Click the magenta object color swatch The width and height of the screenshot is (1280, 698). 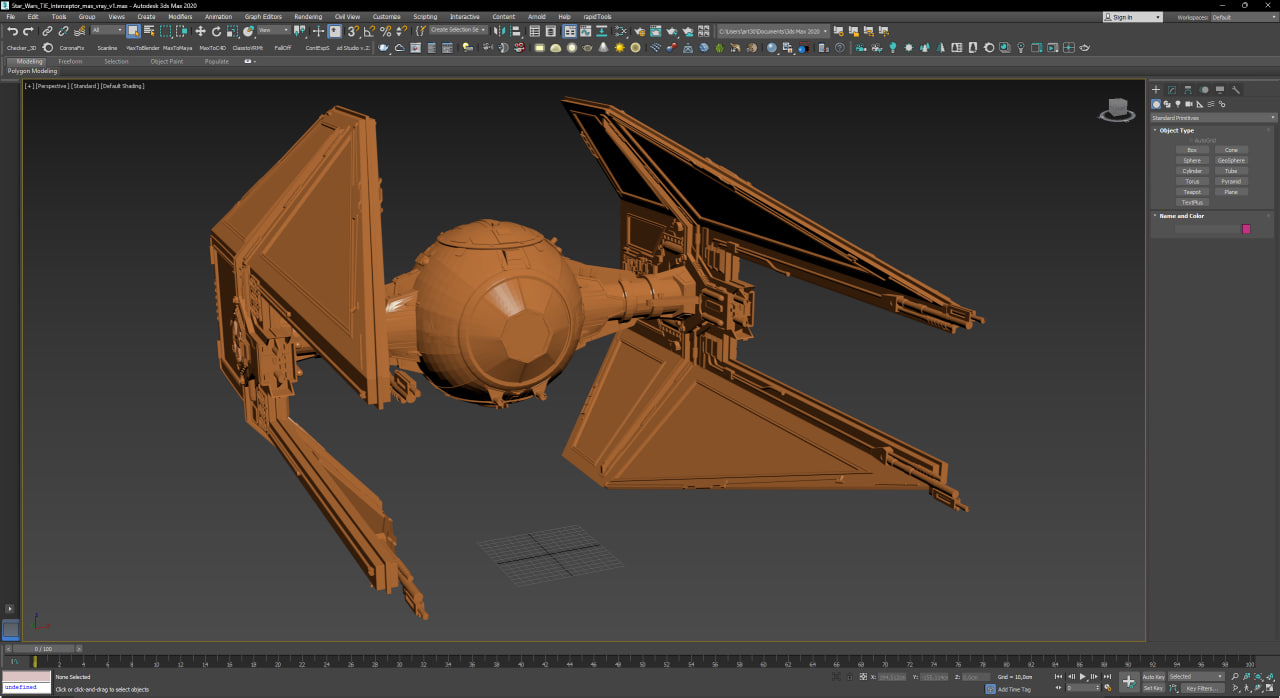(x=1246, y=229)
